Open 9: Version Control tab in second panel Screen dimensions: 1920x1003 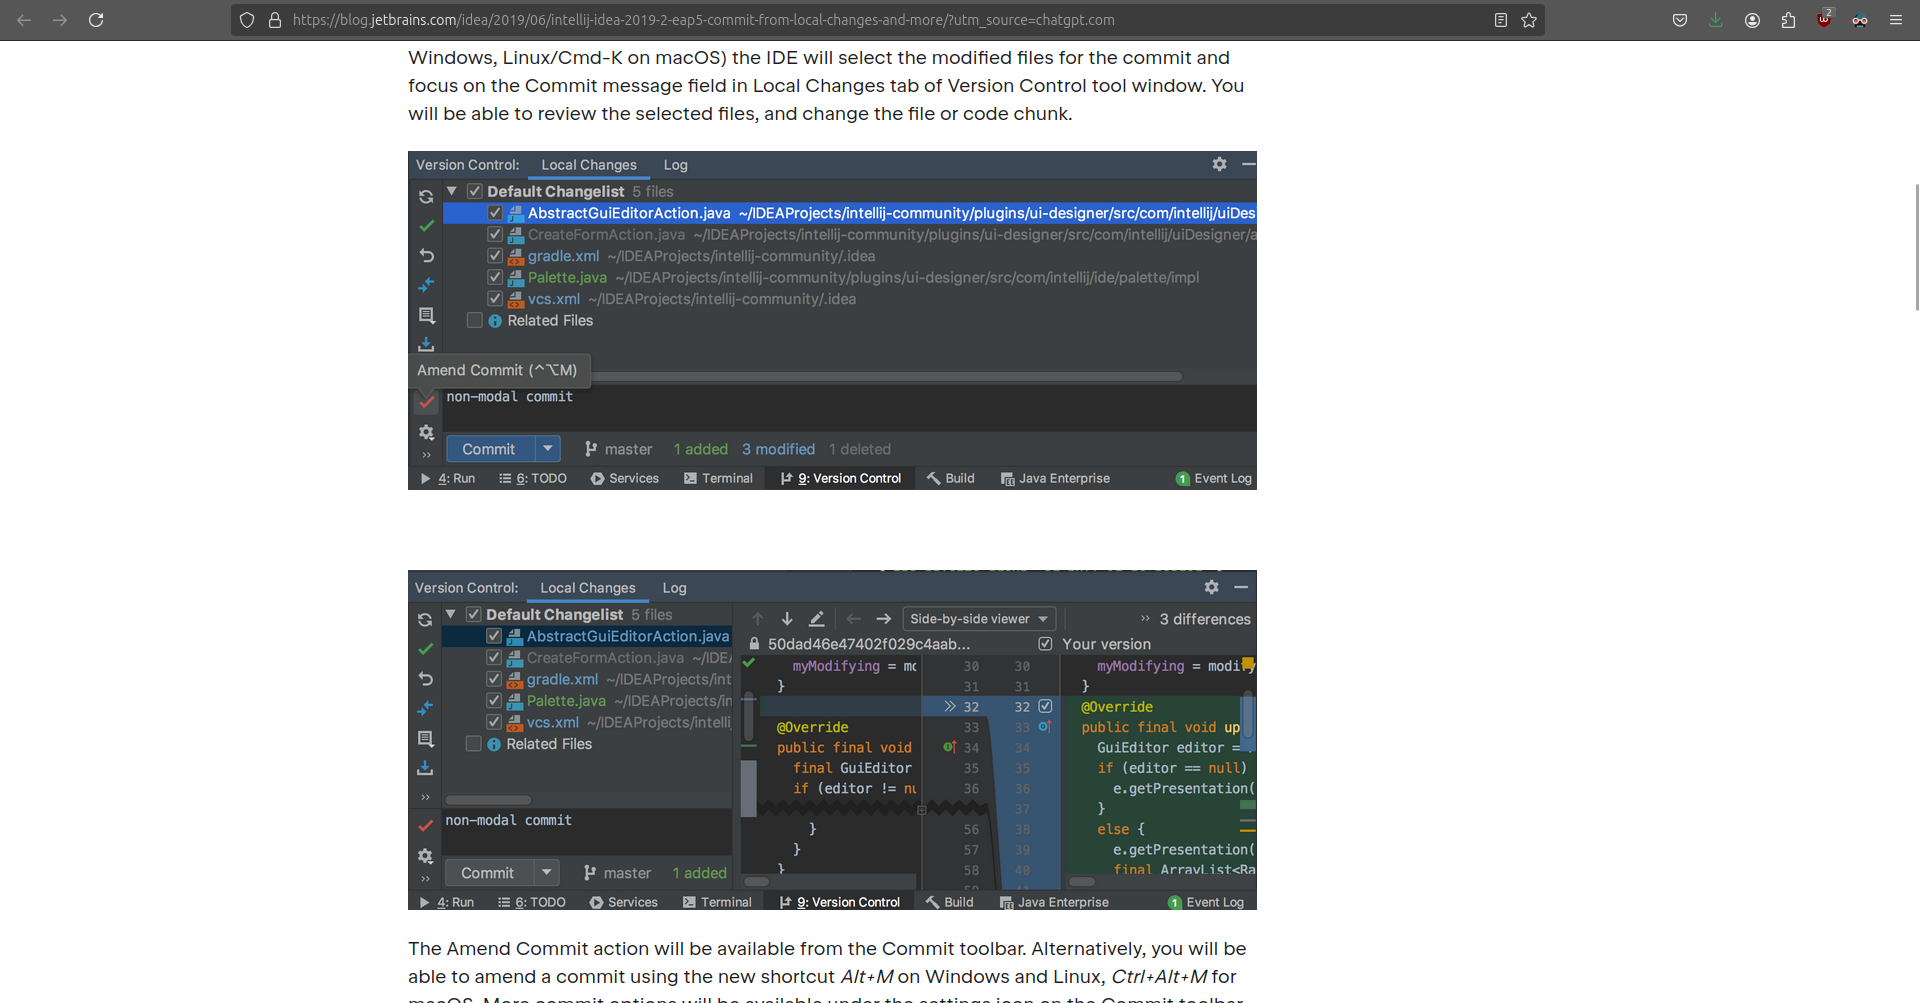coord(840,902)
